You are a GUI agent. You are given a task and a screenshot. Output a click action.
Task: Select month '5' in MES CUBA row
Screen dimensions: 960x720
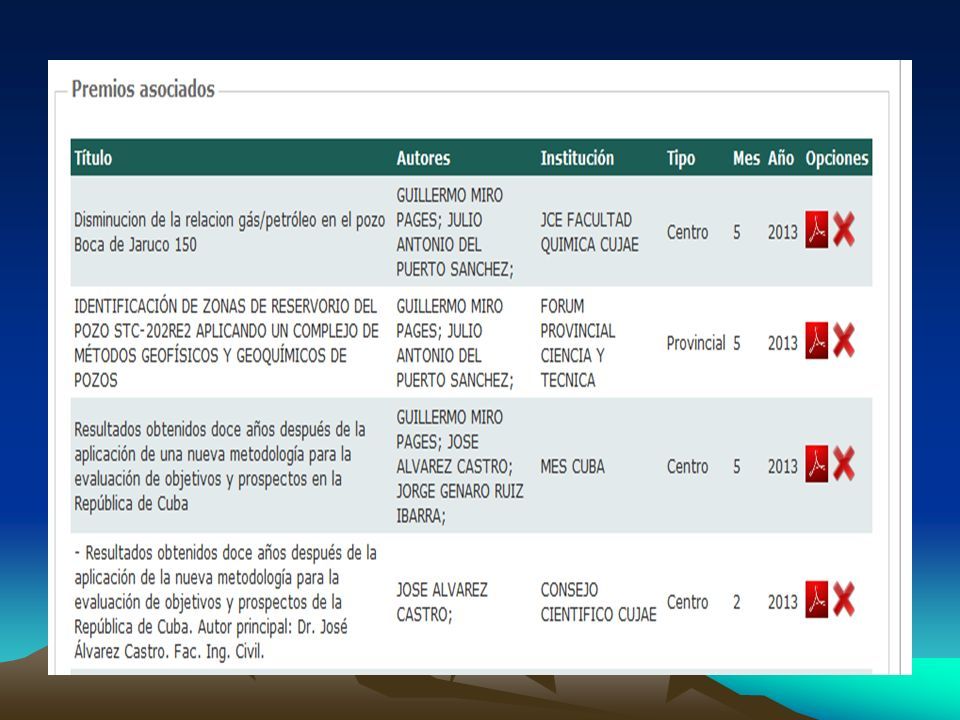[737, 467]
